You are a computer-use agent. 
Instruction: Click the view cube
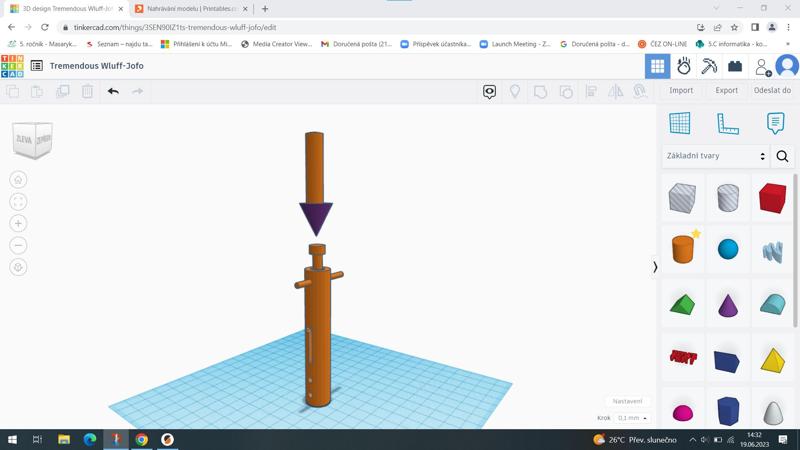(32, 140)
